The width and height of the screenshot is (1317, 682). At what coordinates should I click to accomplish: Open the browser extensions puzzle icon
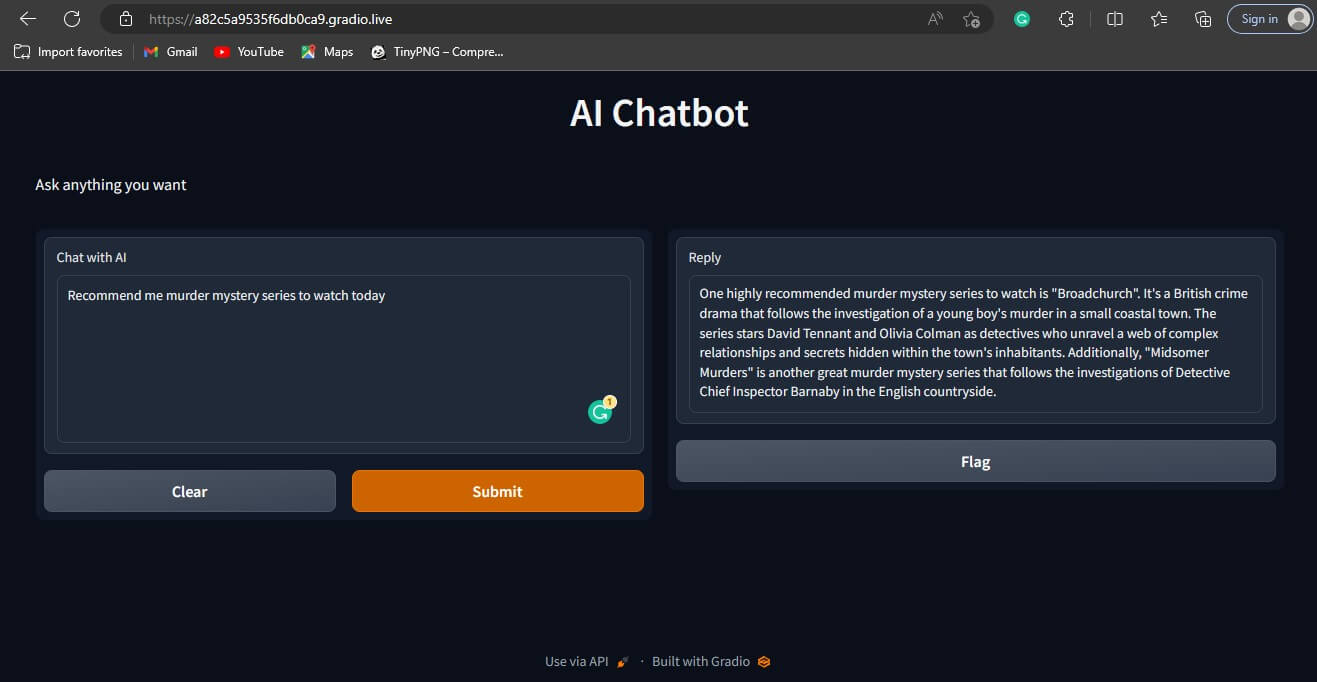[x=1066, y=19]
